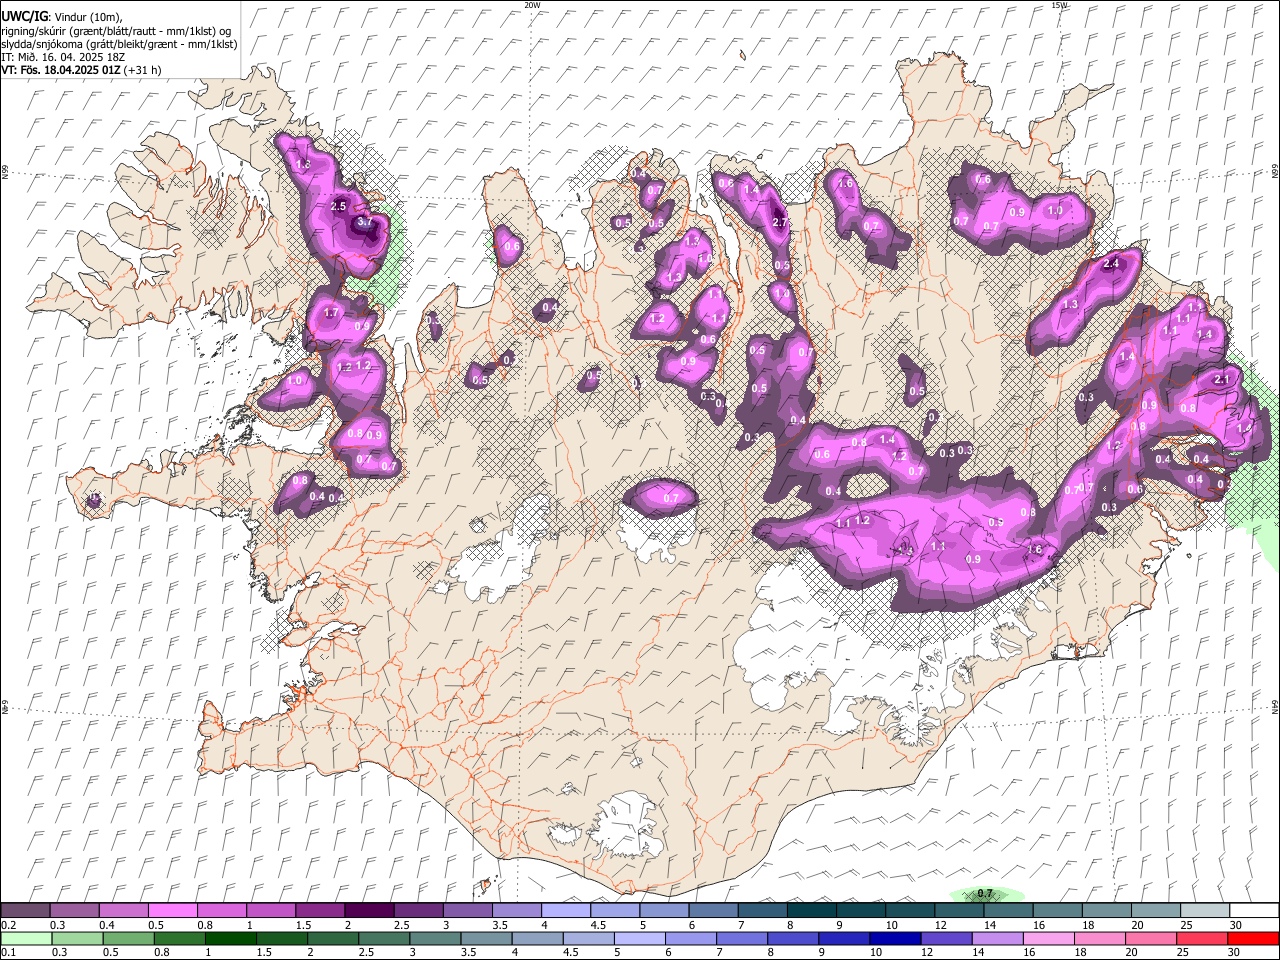Pick the red-pink 25–30 lower legend swatch
1280x960 pixels.
[x=1201, y=938]
